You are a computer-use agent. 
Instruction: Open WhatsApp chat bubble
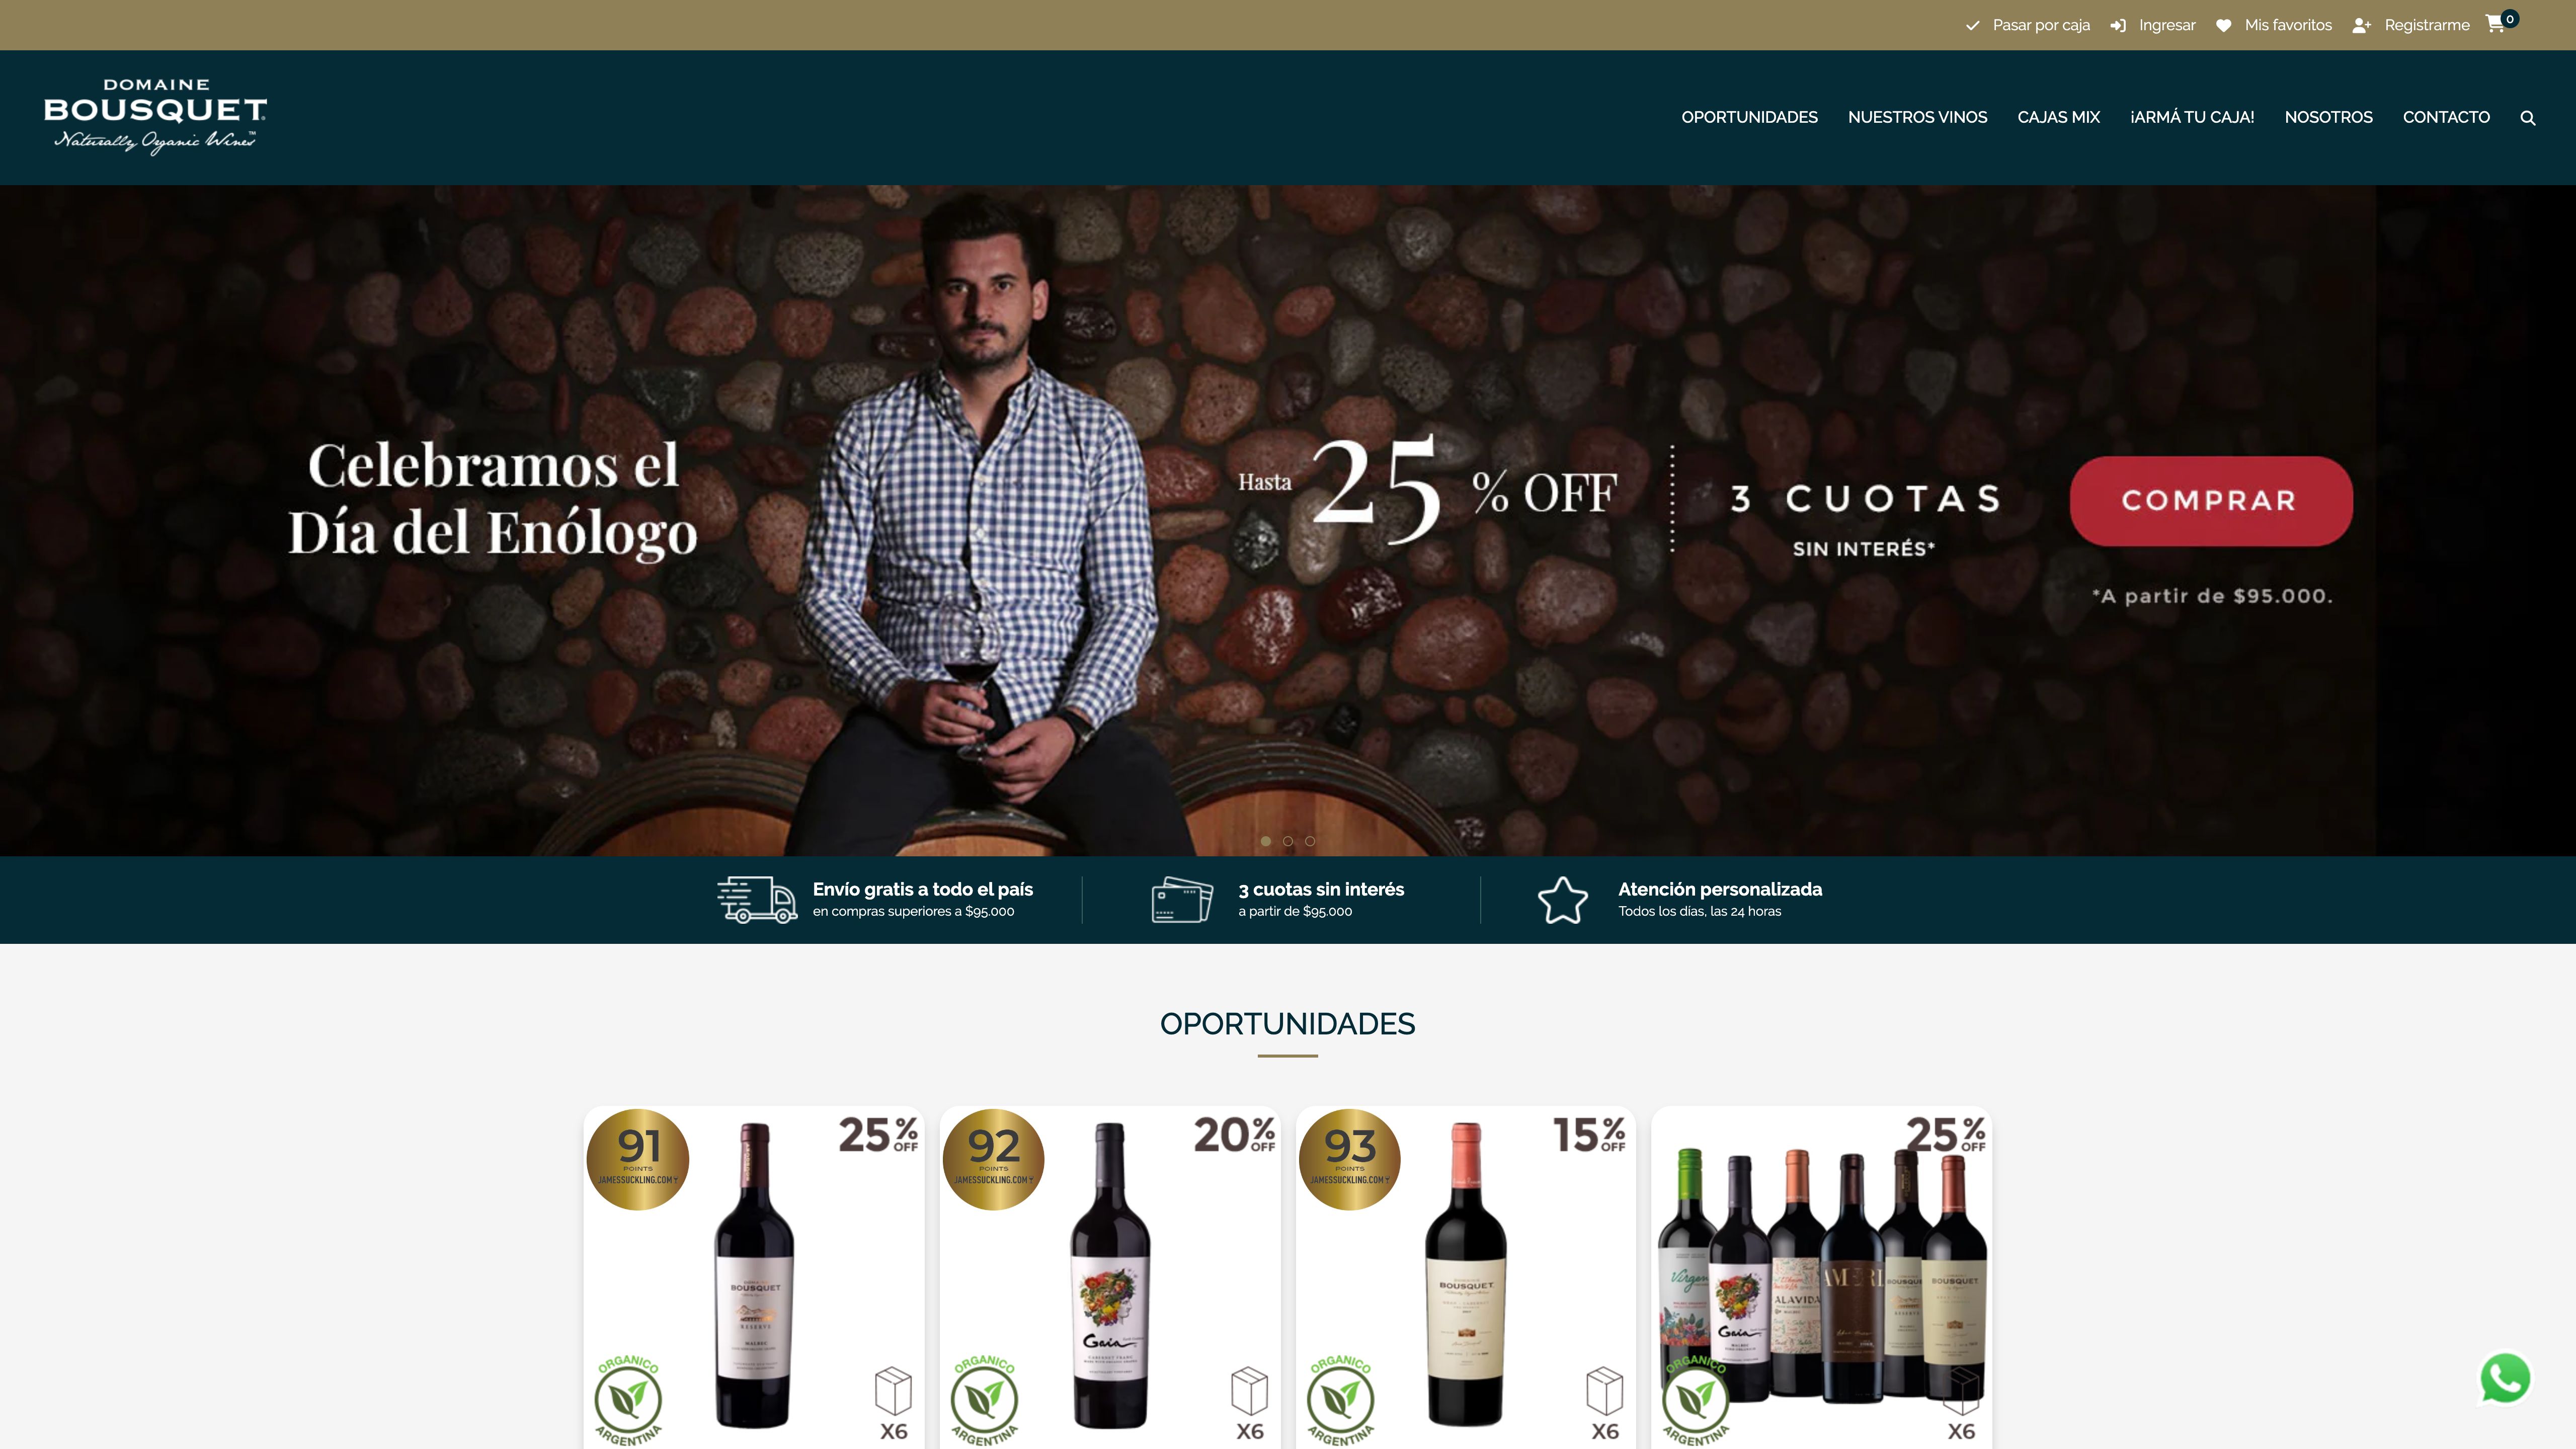tap(2505, 1379)
